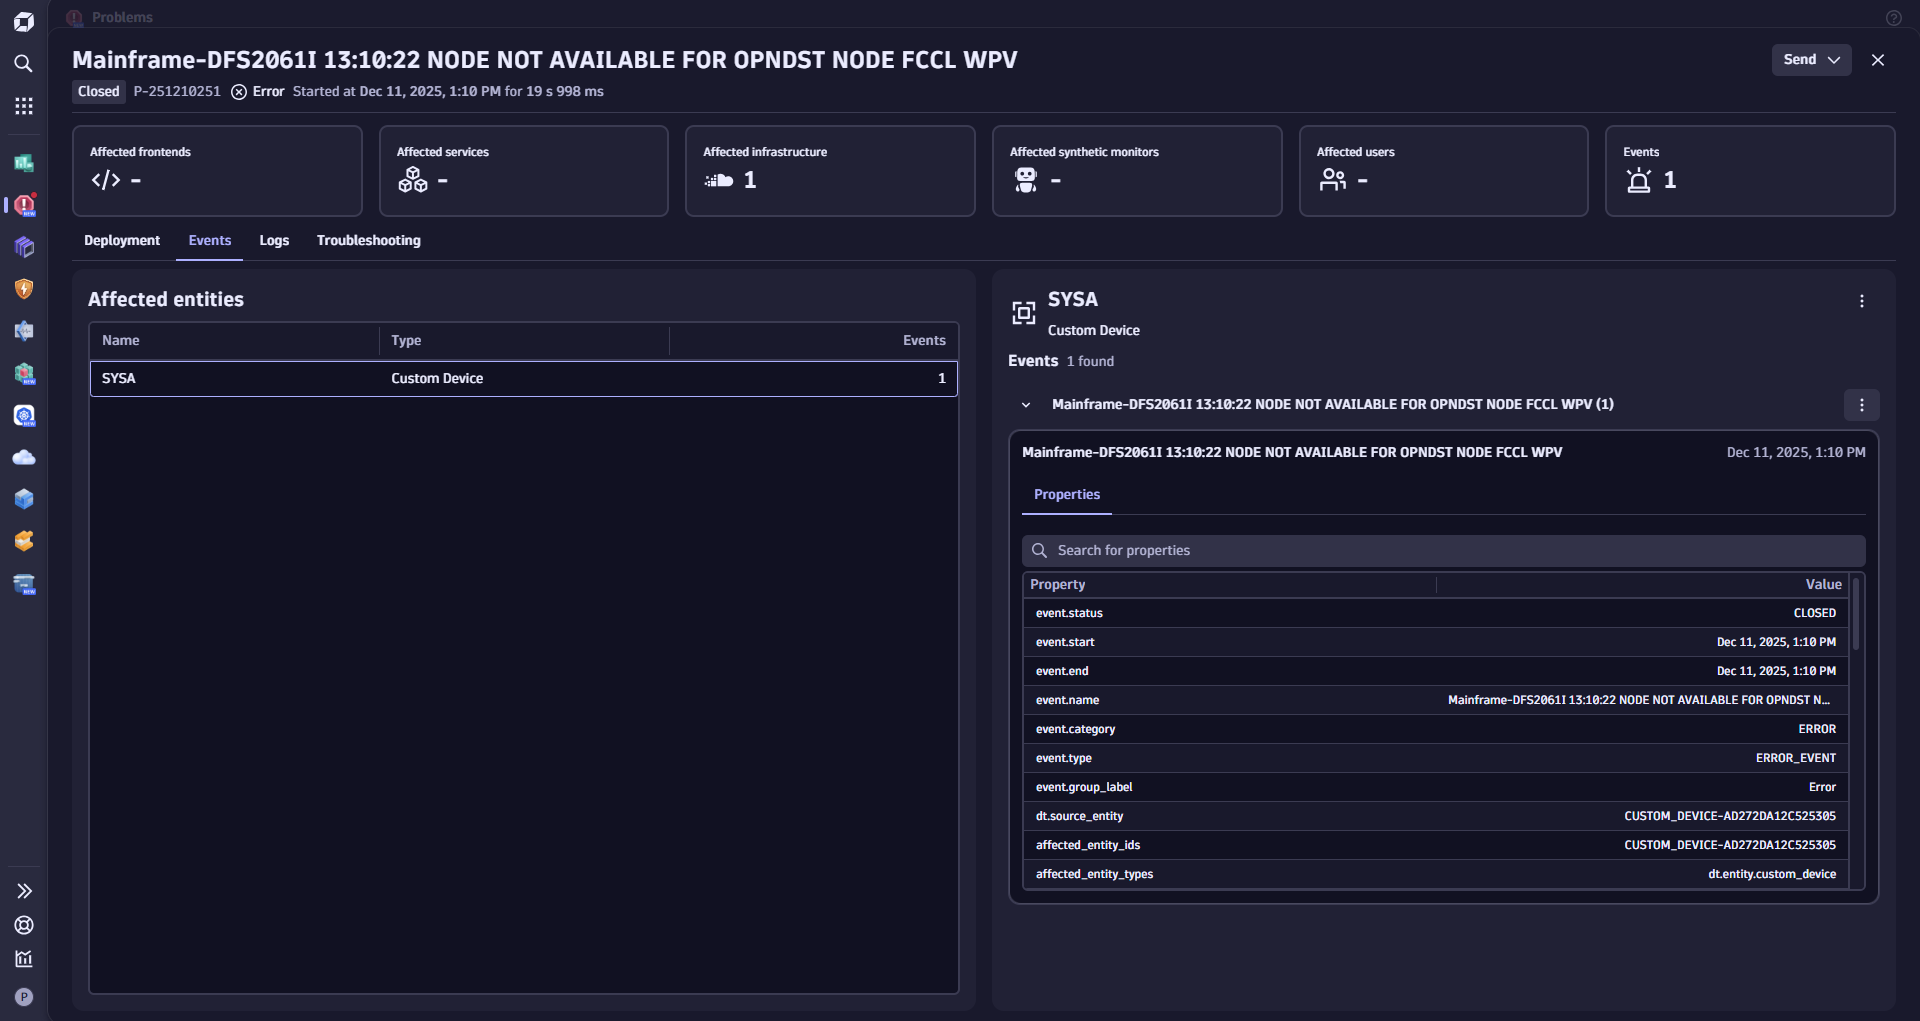Switch to the Logs tab

[x=274, y=240]
